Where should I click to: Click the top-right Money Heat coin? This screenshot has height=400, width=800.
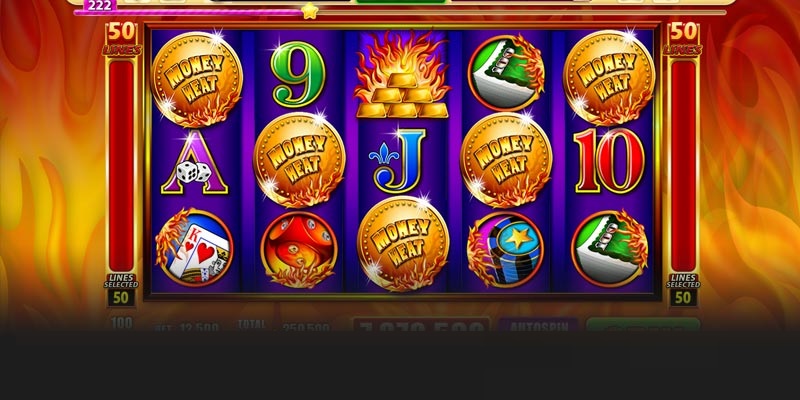[x=608, y=78]
